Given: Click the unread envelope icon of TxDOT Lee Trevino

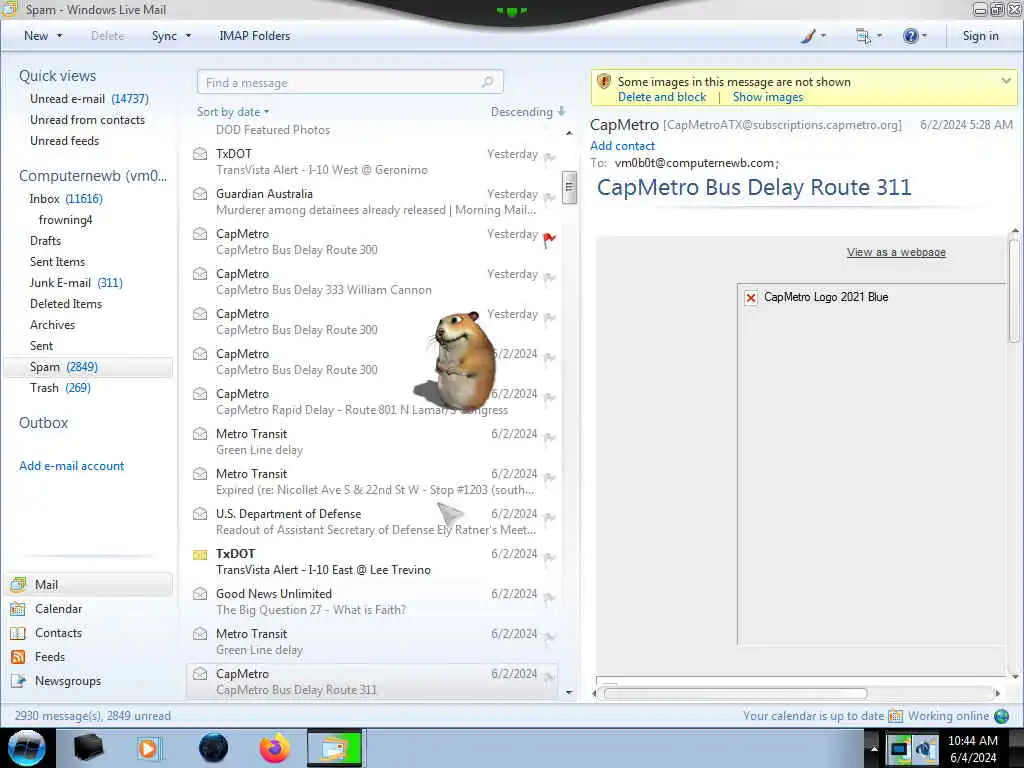Looking at the screenshot, I should point(200,554).
